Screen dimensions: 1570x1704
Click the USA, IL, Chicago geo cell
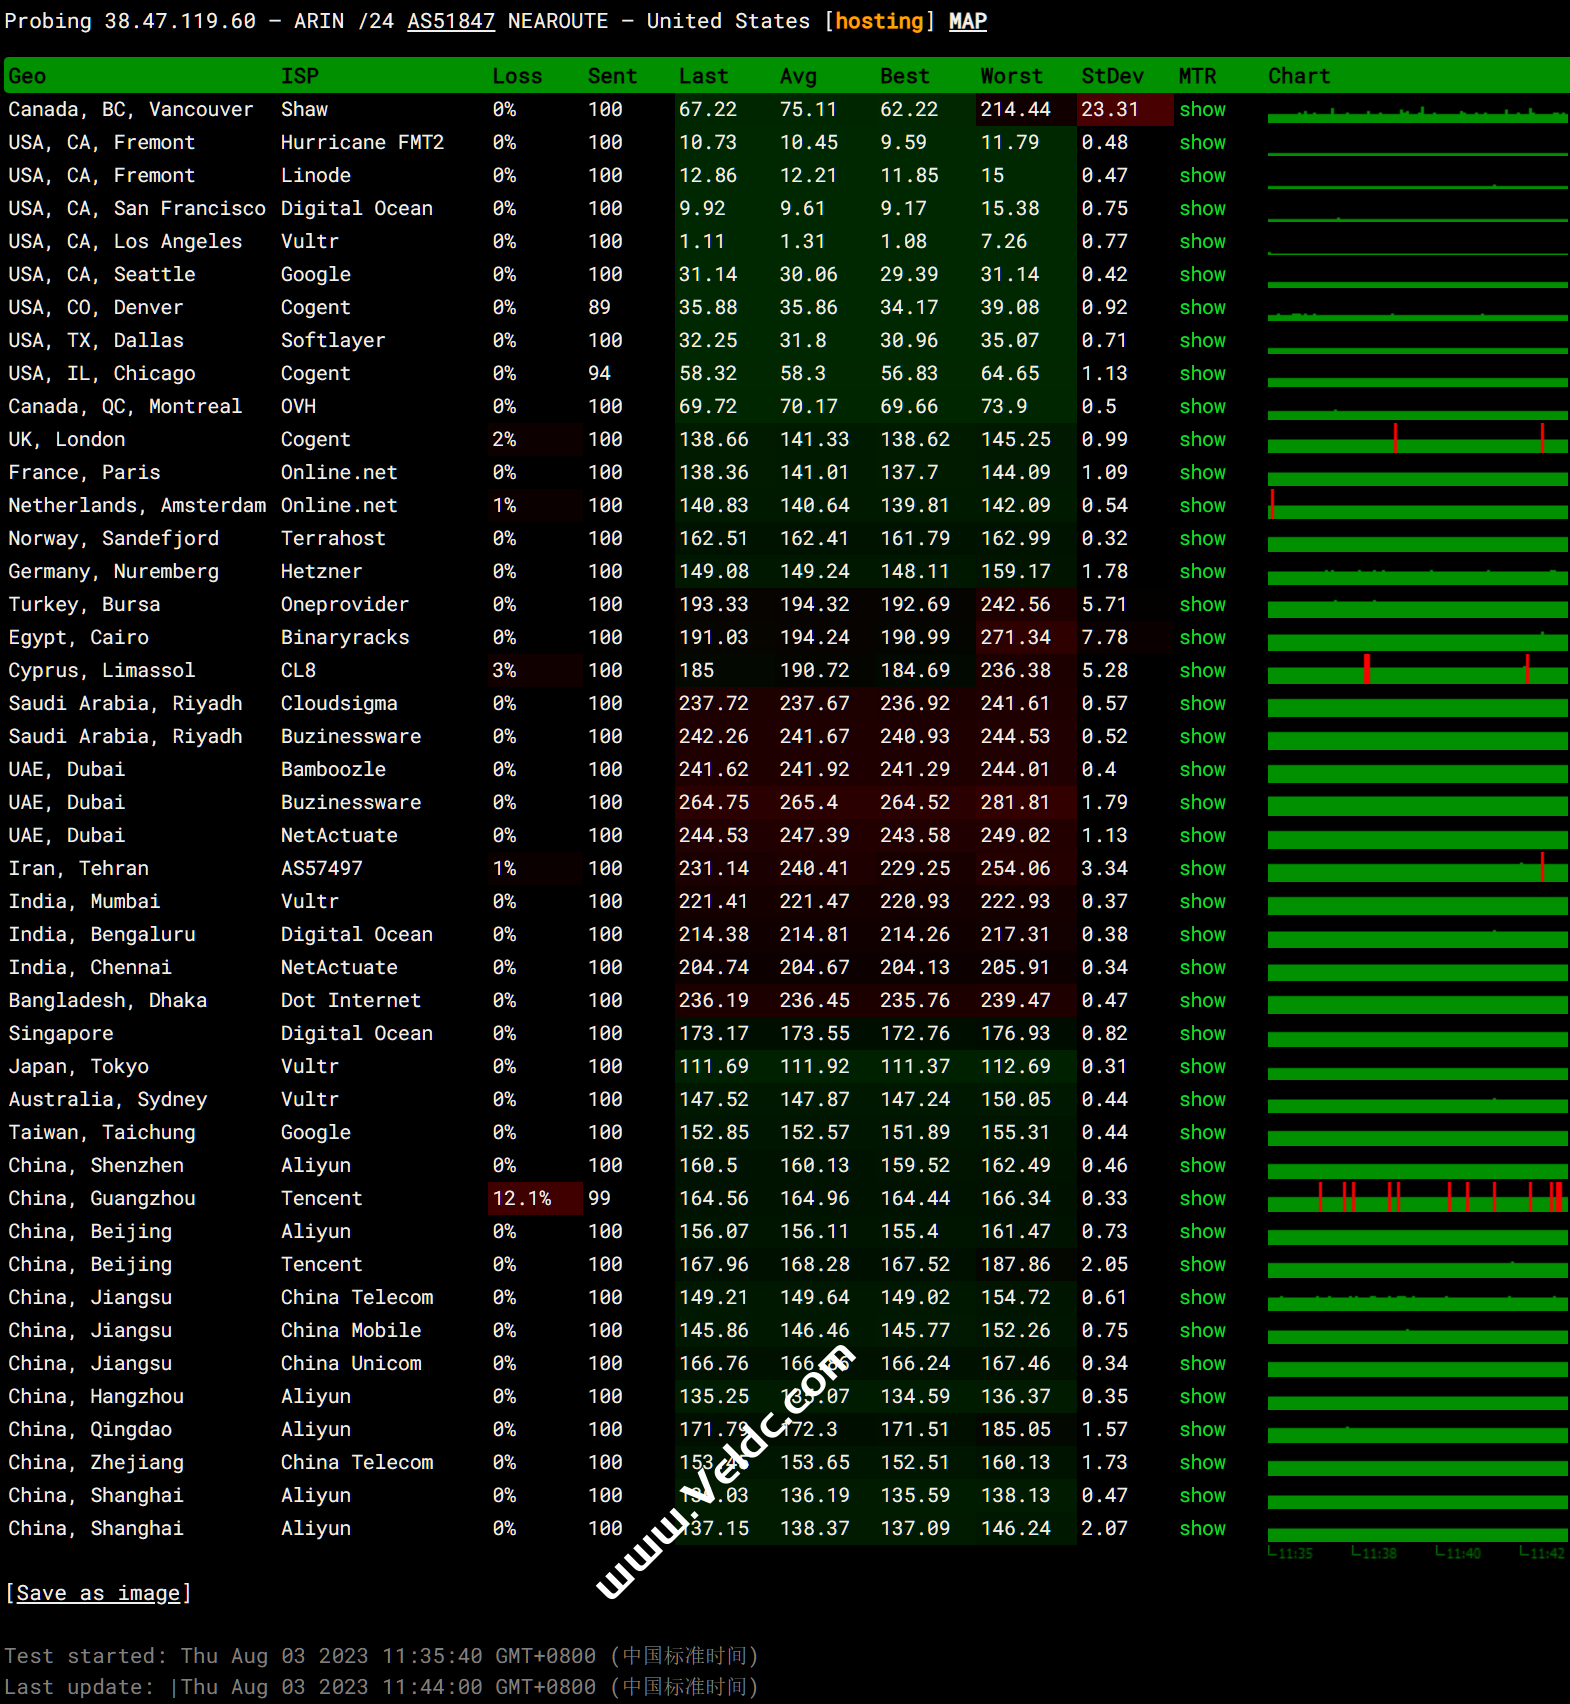102,373
